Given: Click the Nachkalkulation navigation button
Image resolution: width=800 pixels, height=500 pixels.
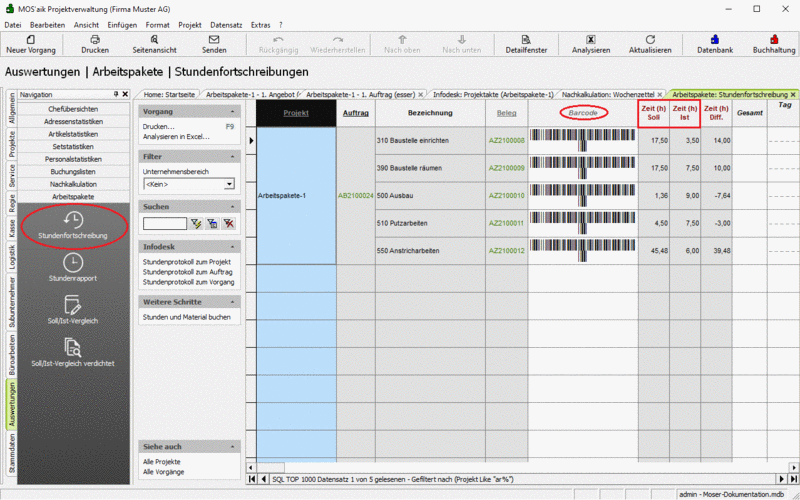Looking at the screenshot, I should 73,184.
